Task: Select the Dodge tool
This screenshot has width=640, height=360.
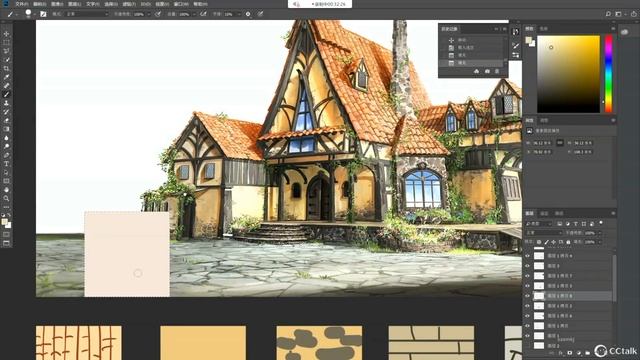Action: [x=6, y=146]
